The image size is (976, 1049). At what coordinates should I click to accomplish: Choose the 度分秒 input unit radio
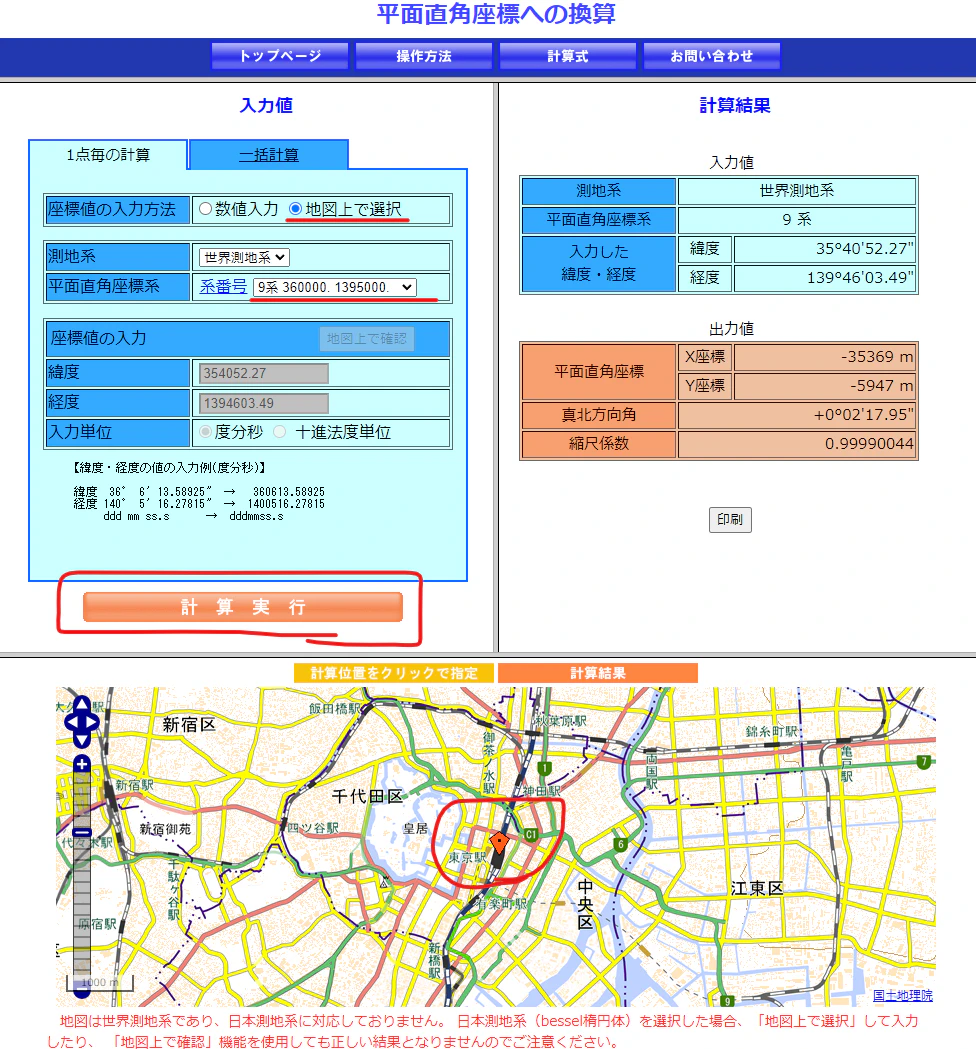(x=205, y=432)
